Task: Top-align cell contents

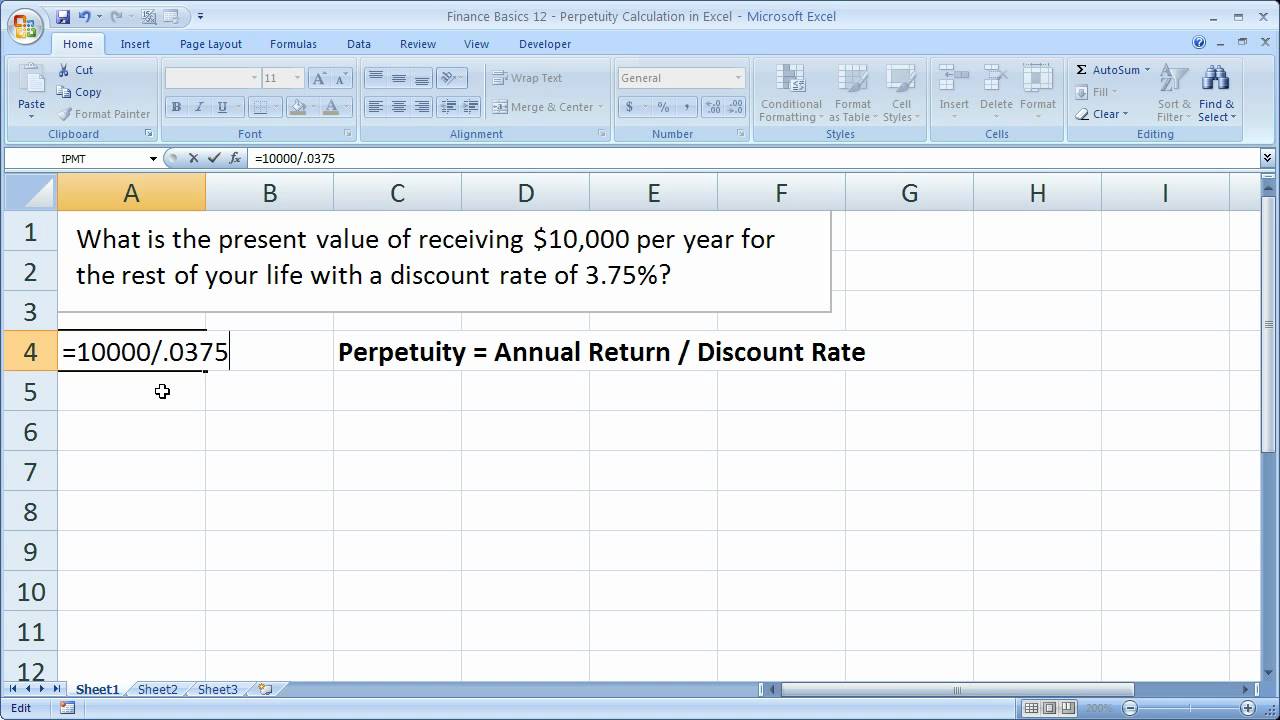Action: click(376, 78)
